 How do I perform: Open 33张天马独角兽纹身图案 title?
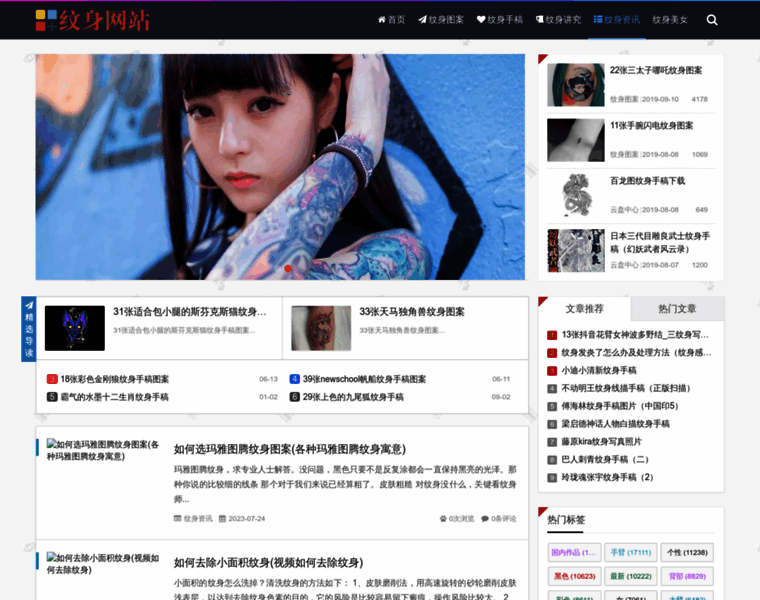(412, 312)
